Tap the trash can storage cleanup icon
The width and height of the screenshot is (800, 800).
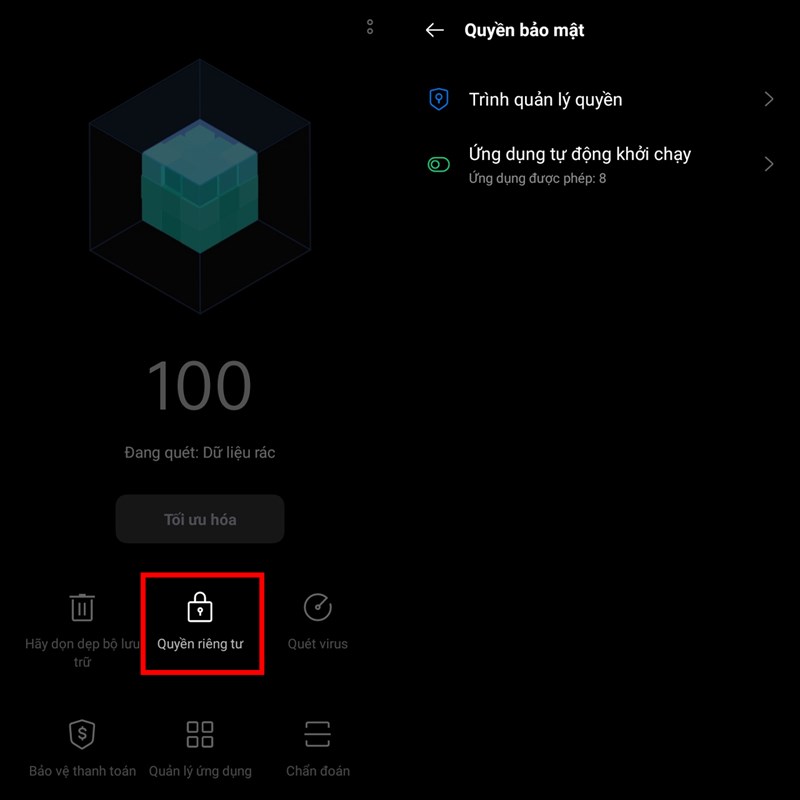82,607
